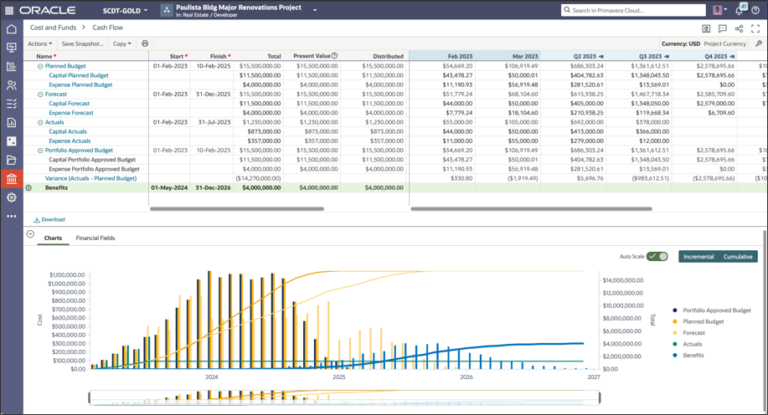Open the settings gear in the sidebar
The width and height of the screenshot is (768, 415).
pyautogui.click(x=11, y=197)
